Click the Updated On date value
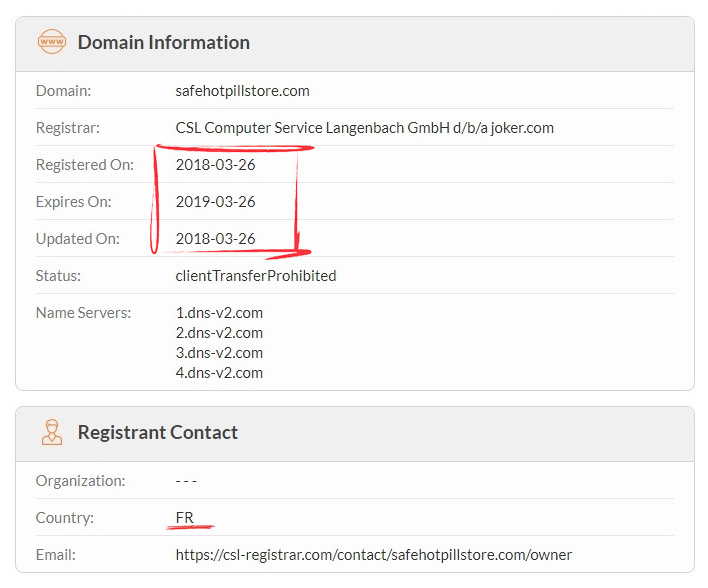The image size is (708, 588). point(215,239)
